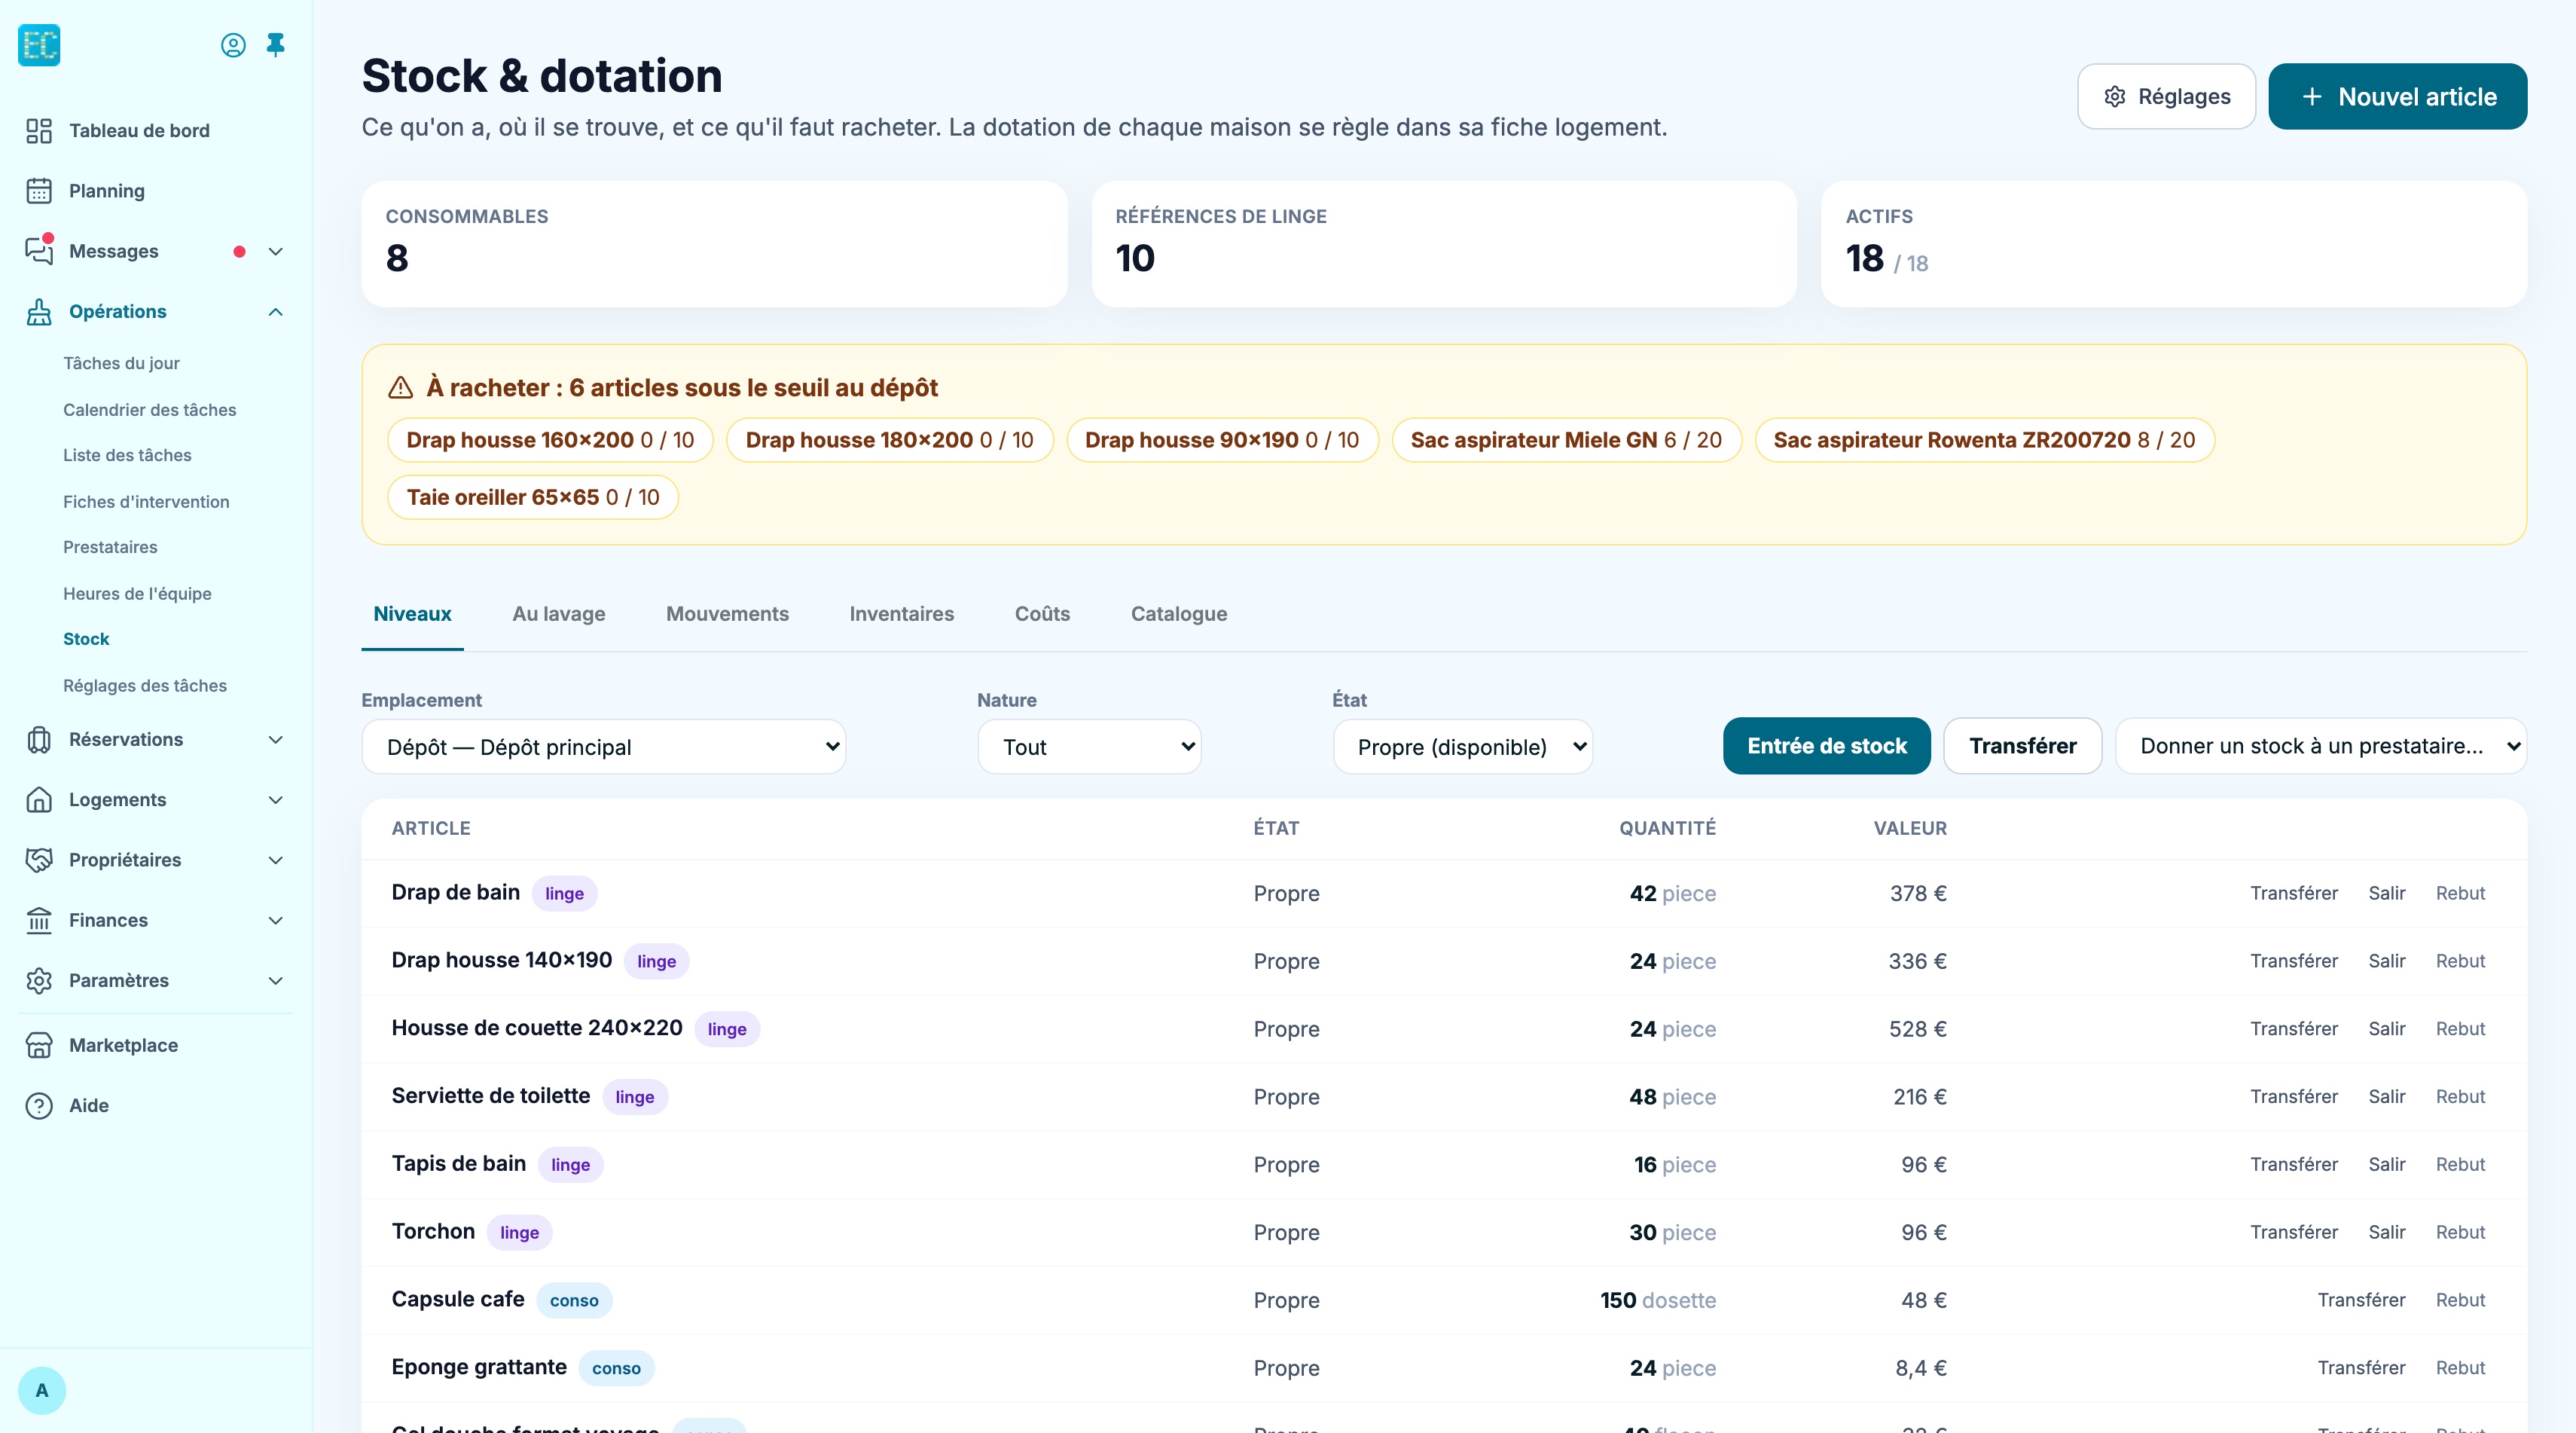Open the Donner un stock à un prestataire dropdown
Image resolution: width=2576 pixels, height=1433 pixels.
click(2321, 746)
